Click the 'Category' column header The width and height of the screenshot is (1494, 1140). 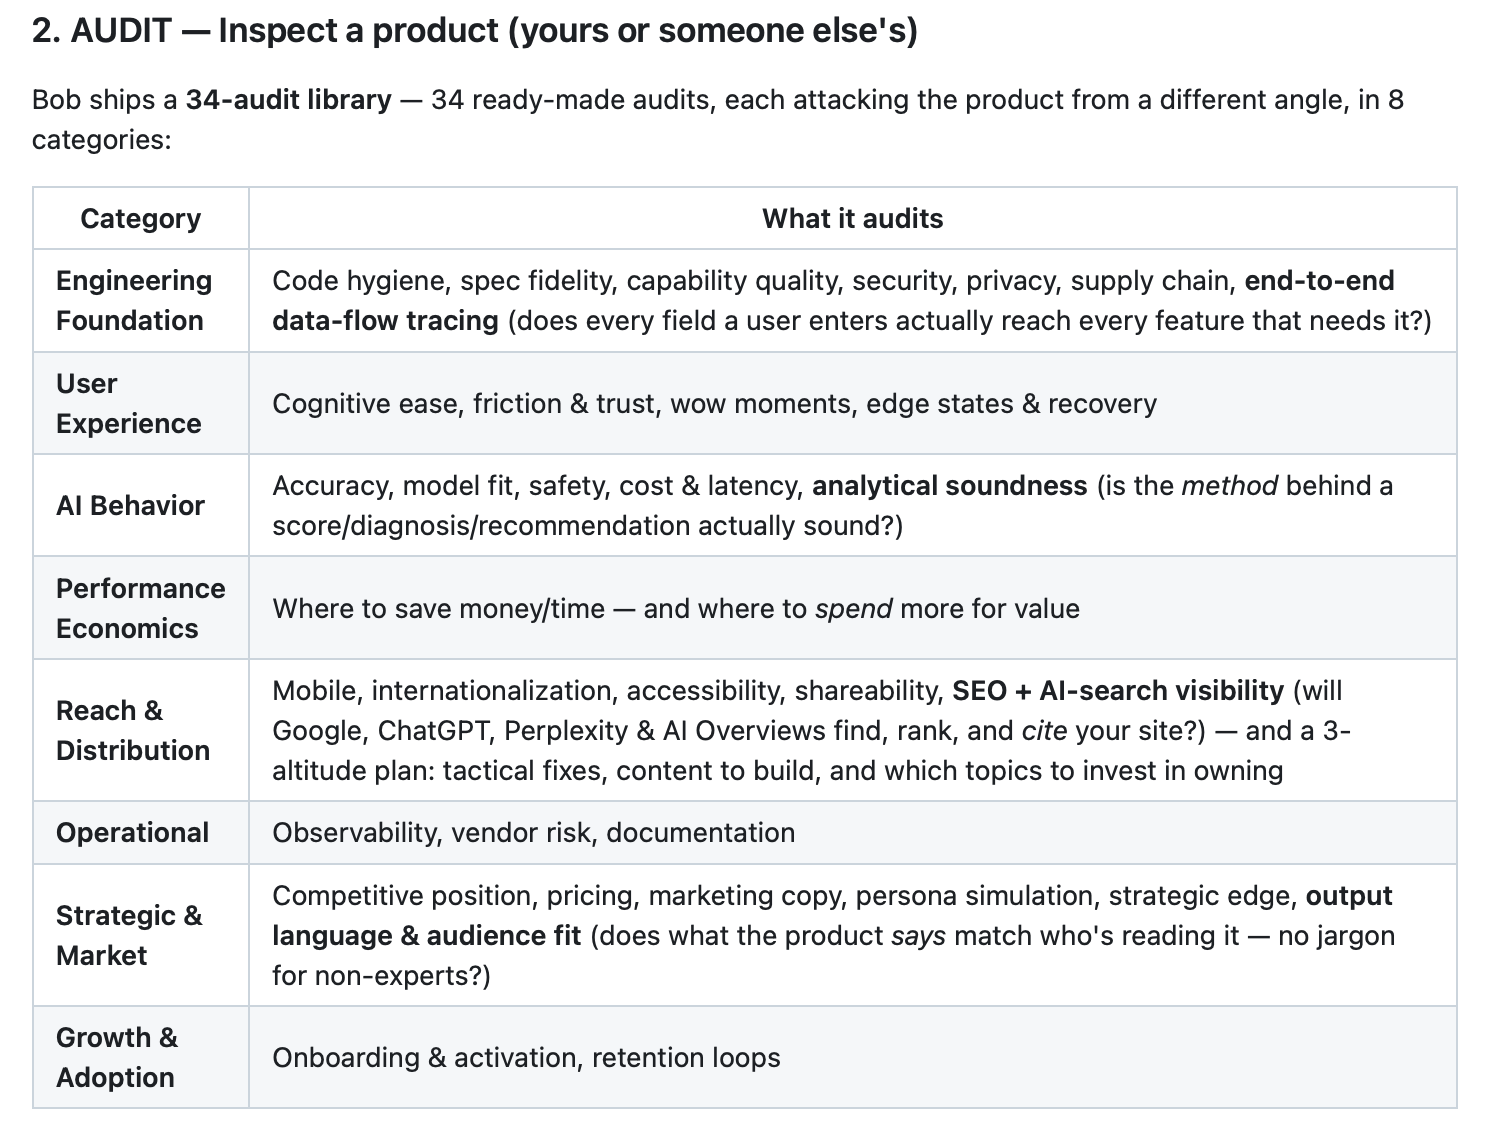(141, 218)
